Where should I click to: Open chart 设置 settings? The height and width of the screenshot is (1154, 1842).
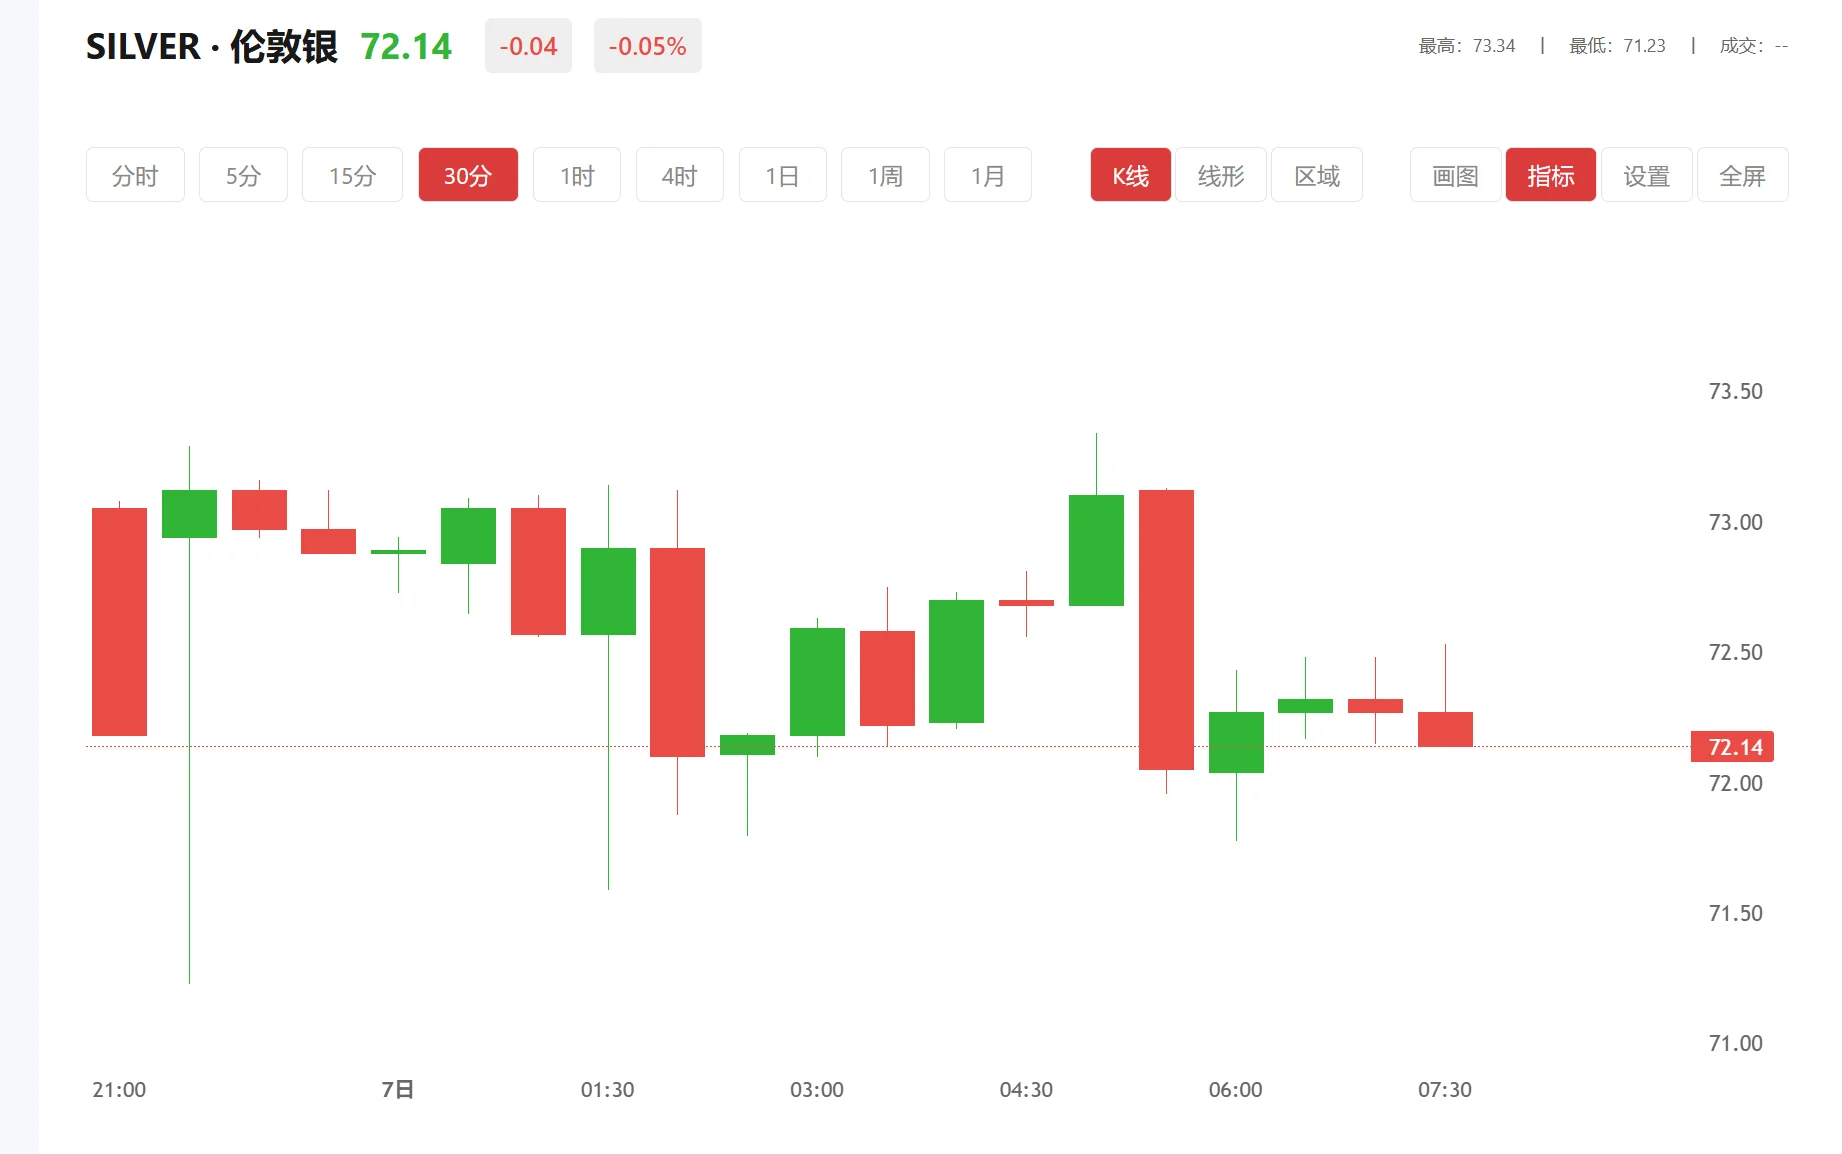click(1646, 175)
